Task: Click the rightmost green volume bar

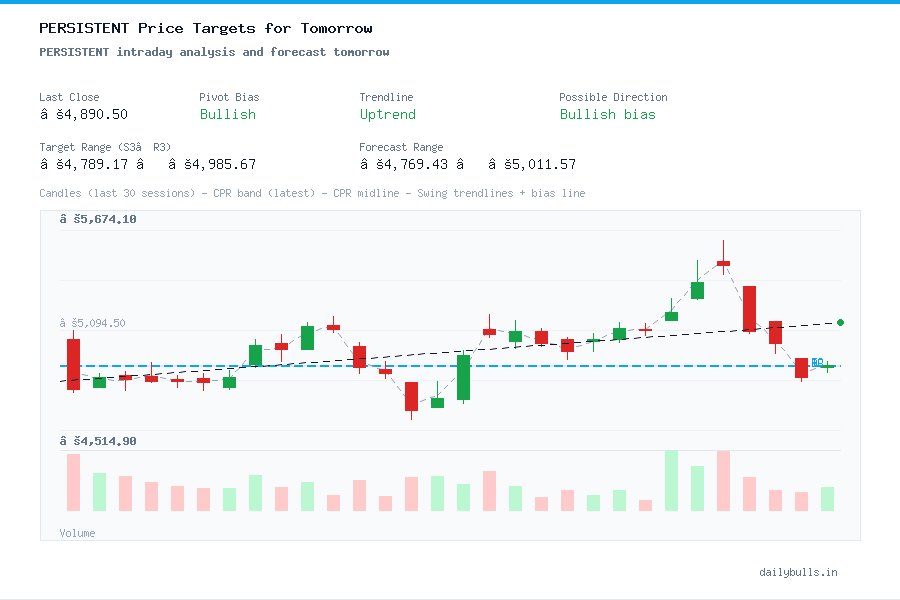Action: [827, 499]
